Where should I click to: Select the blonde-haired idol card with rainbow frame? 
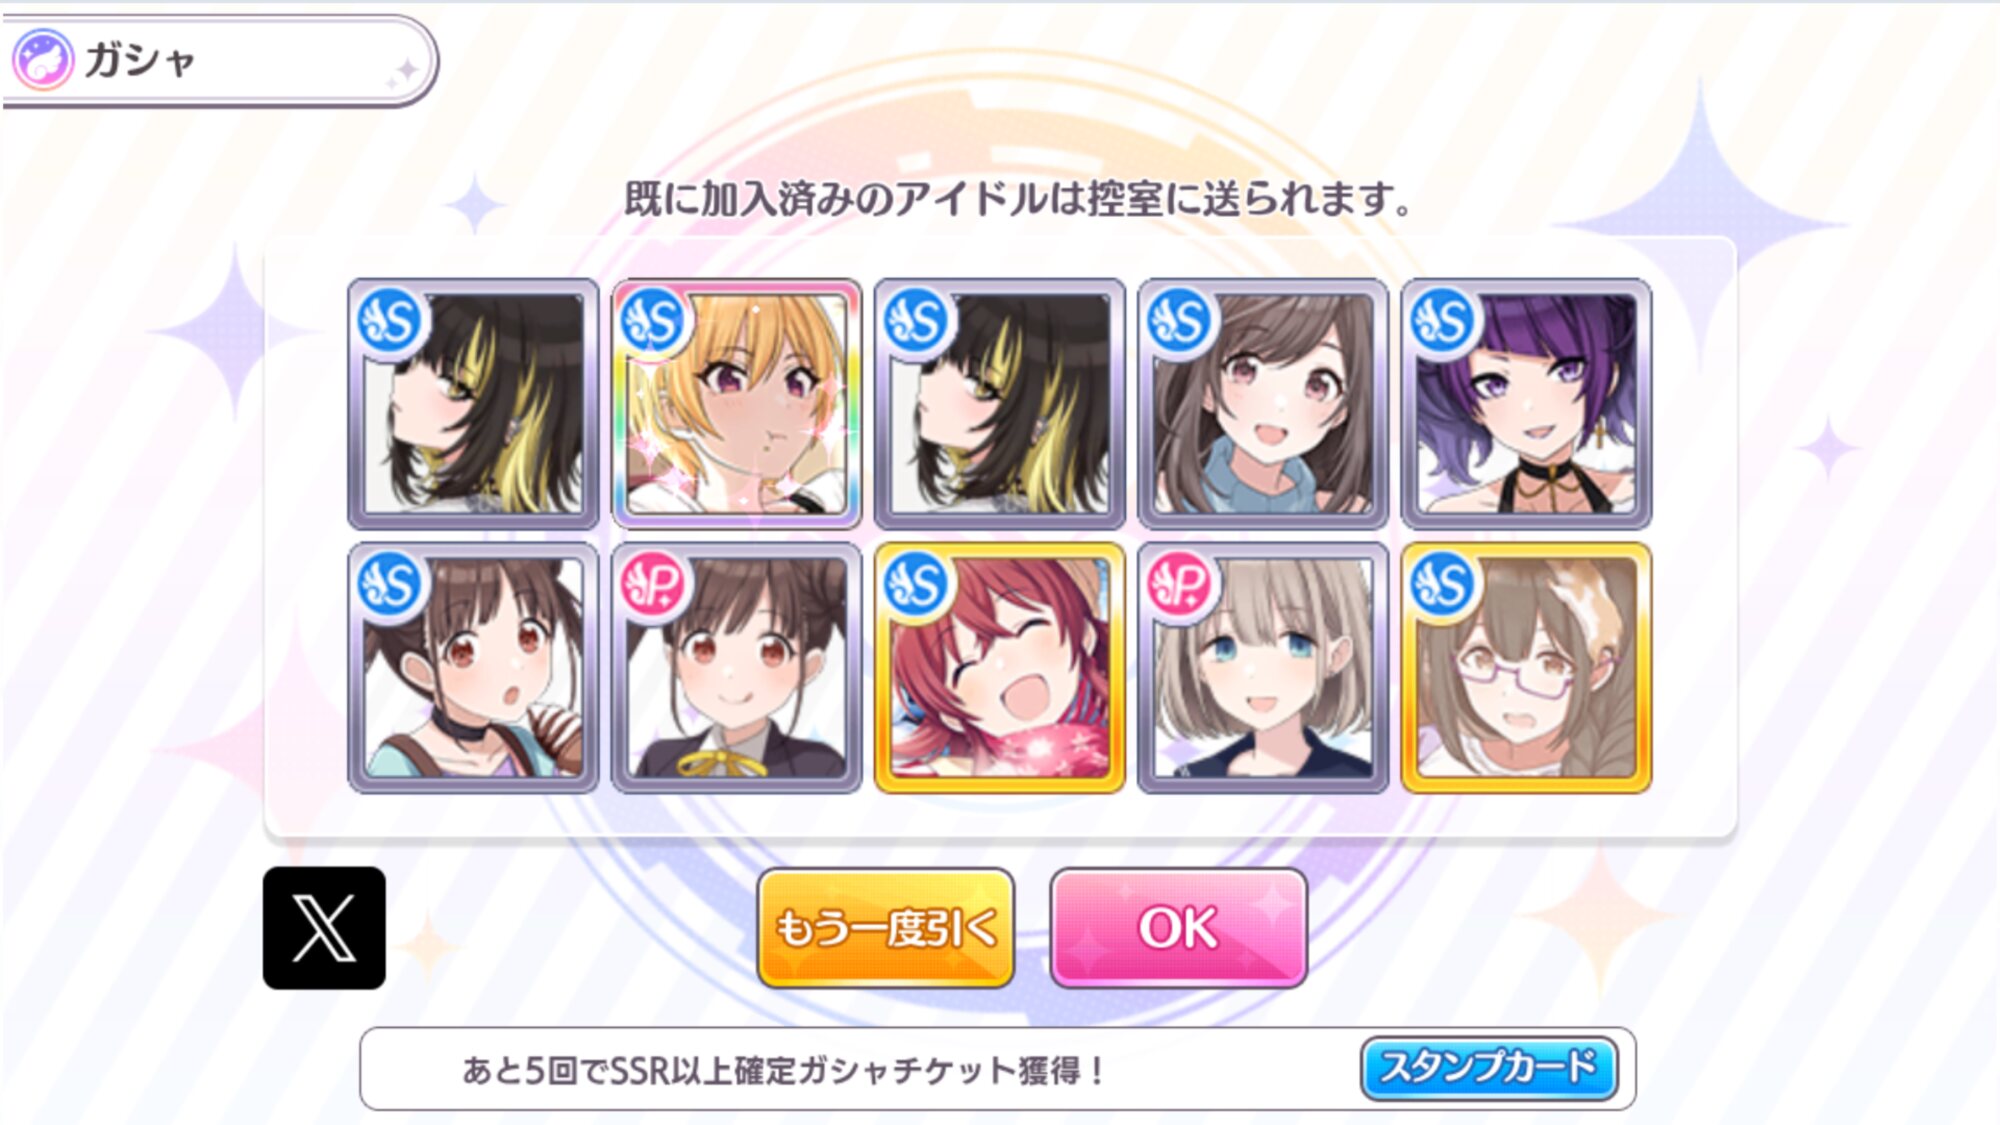coord(737,404)
